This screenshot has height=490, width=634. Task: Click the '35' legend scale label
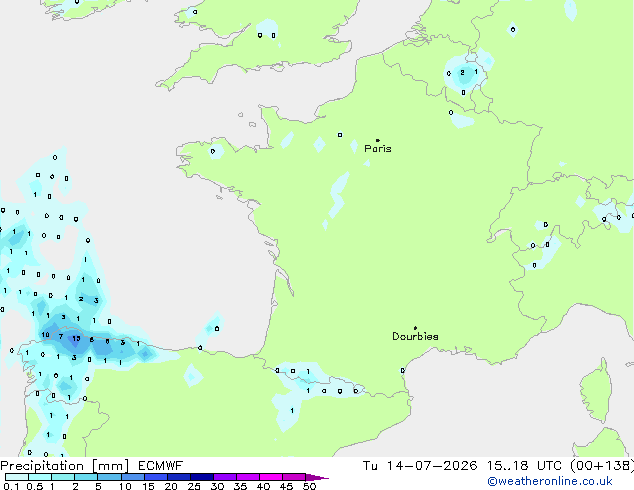(x=240, y=486)
